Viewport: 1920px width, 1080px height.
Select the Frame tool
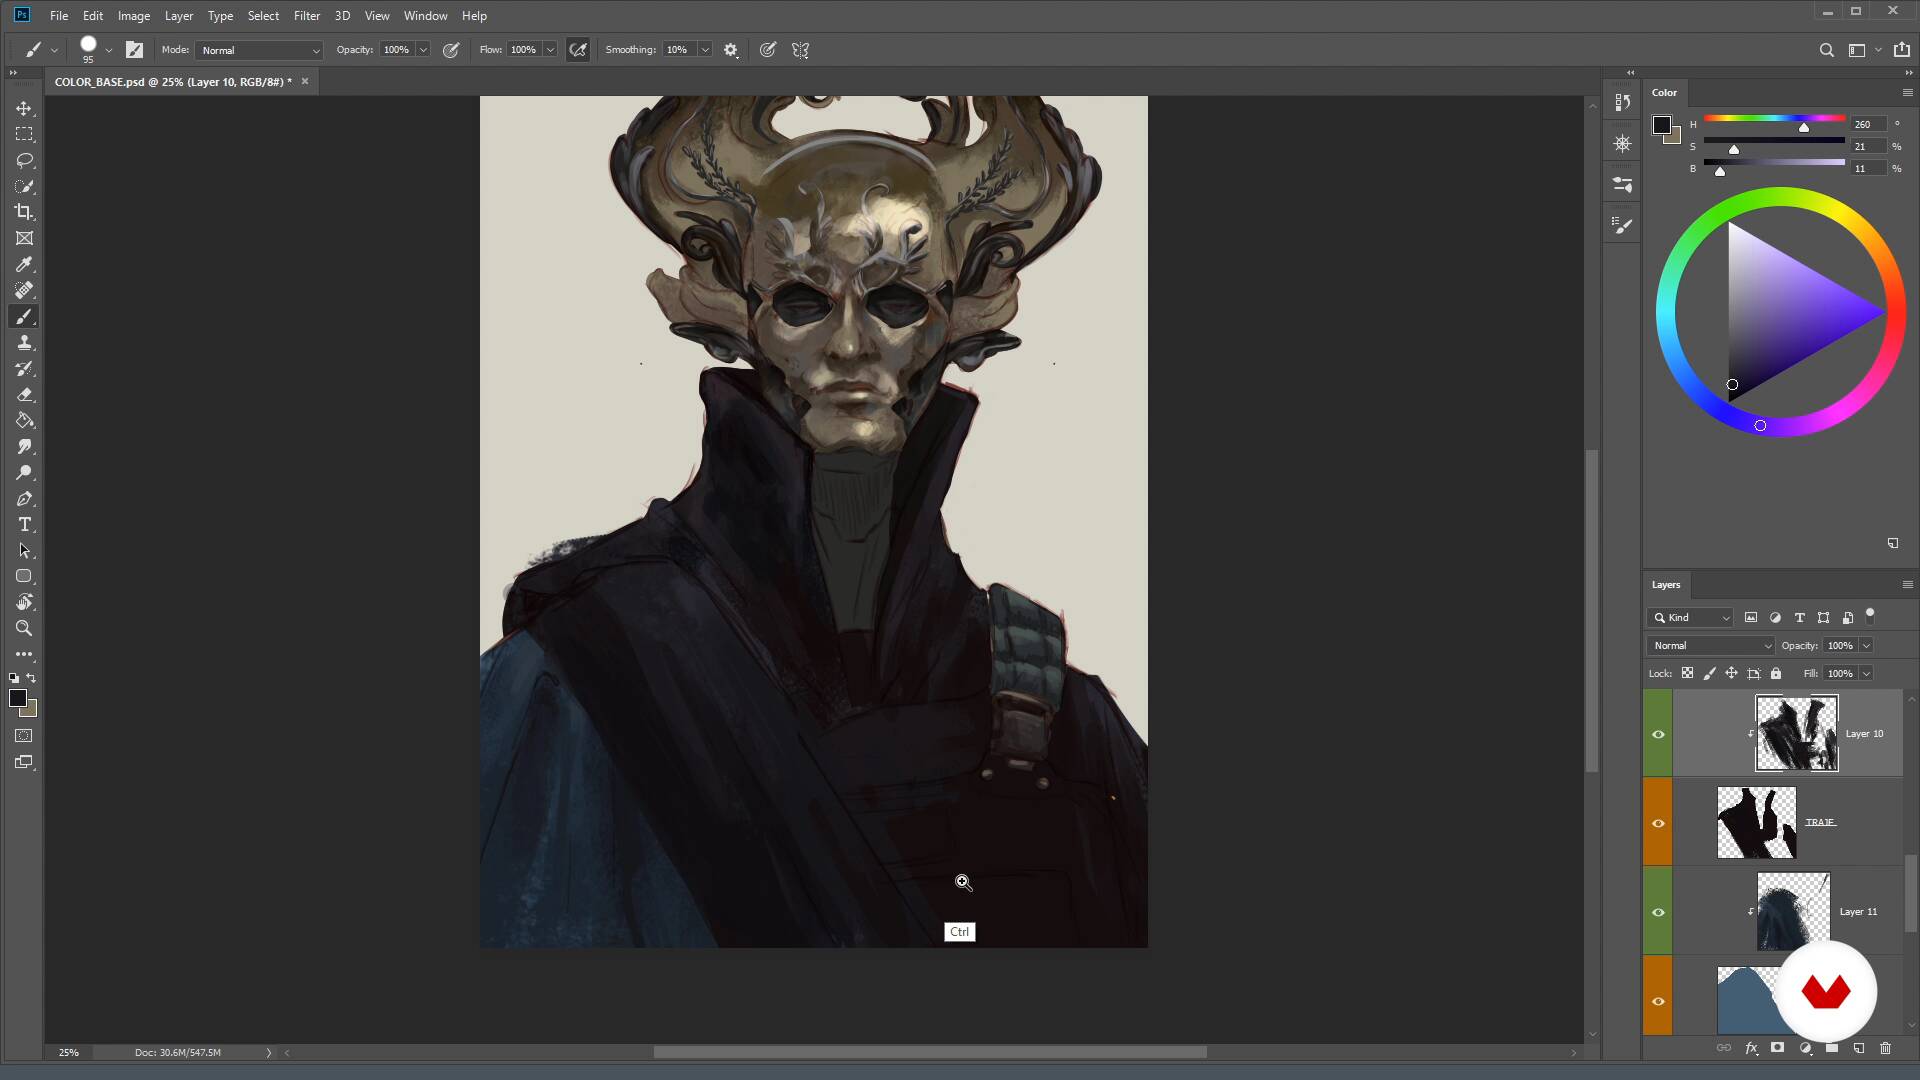(x=24, y=238)
